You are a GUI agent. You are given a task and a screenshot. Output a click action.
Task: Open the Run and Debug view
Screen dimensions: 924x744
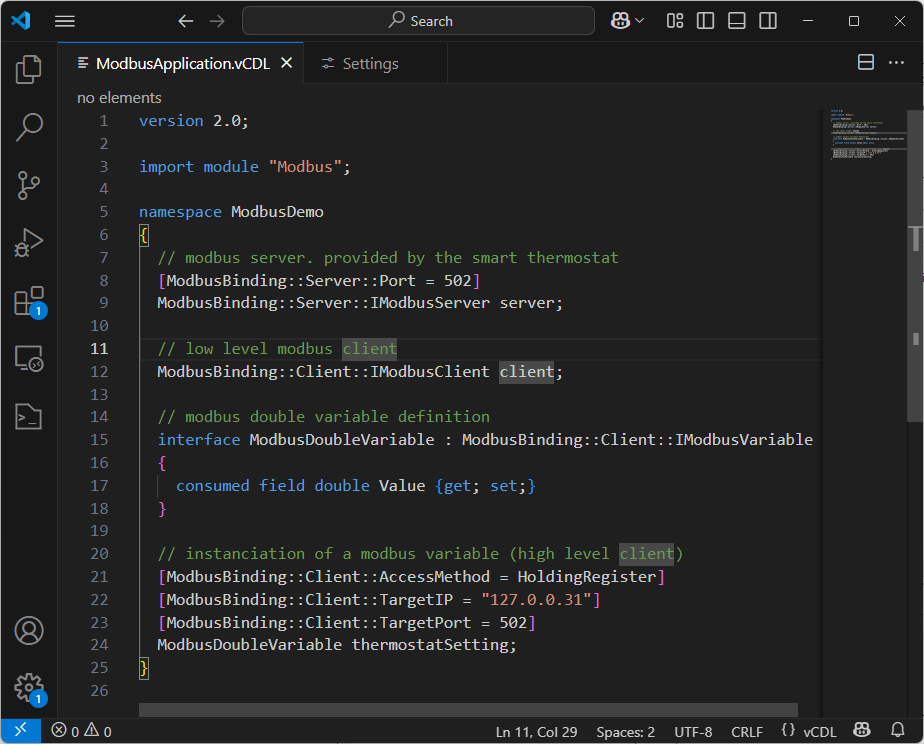(x=28, y=243)
